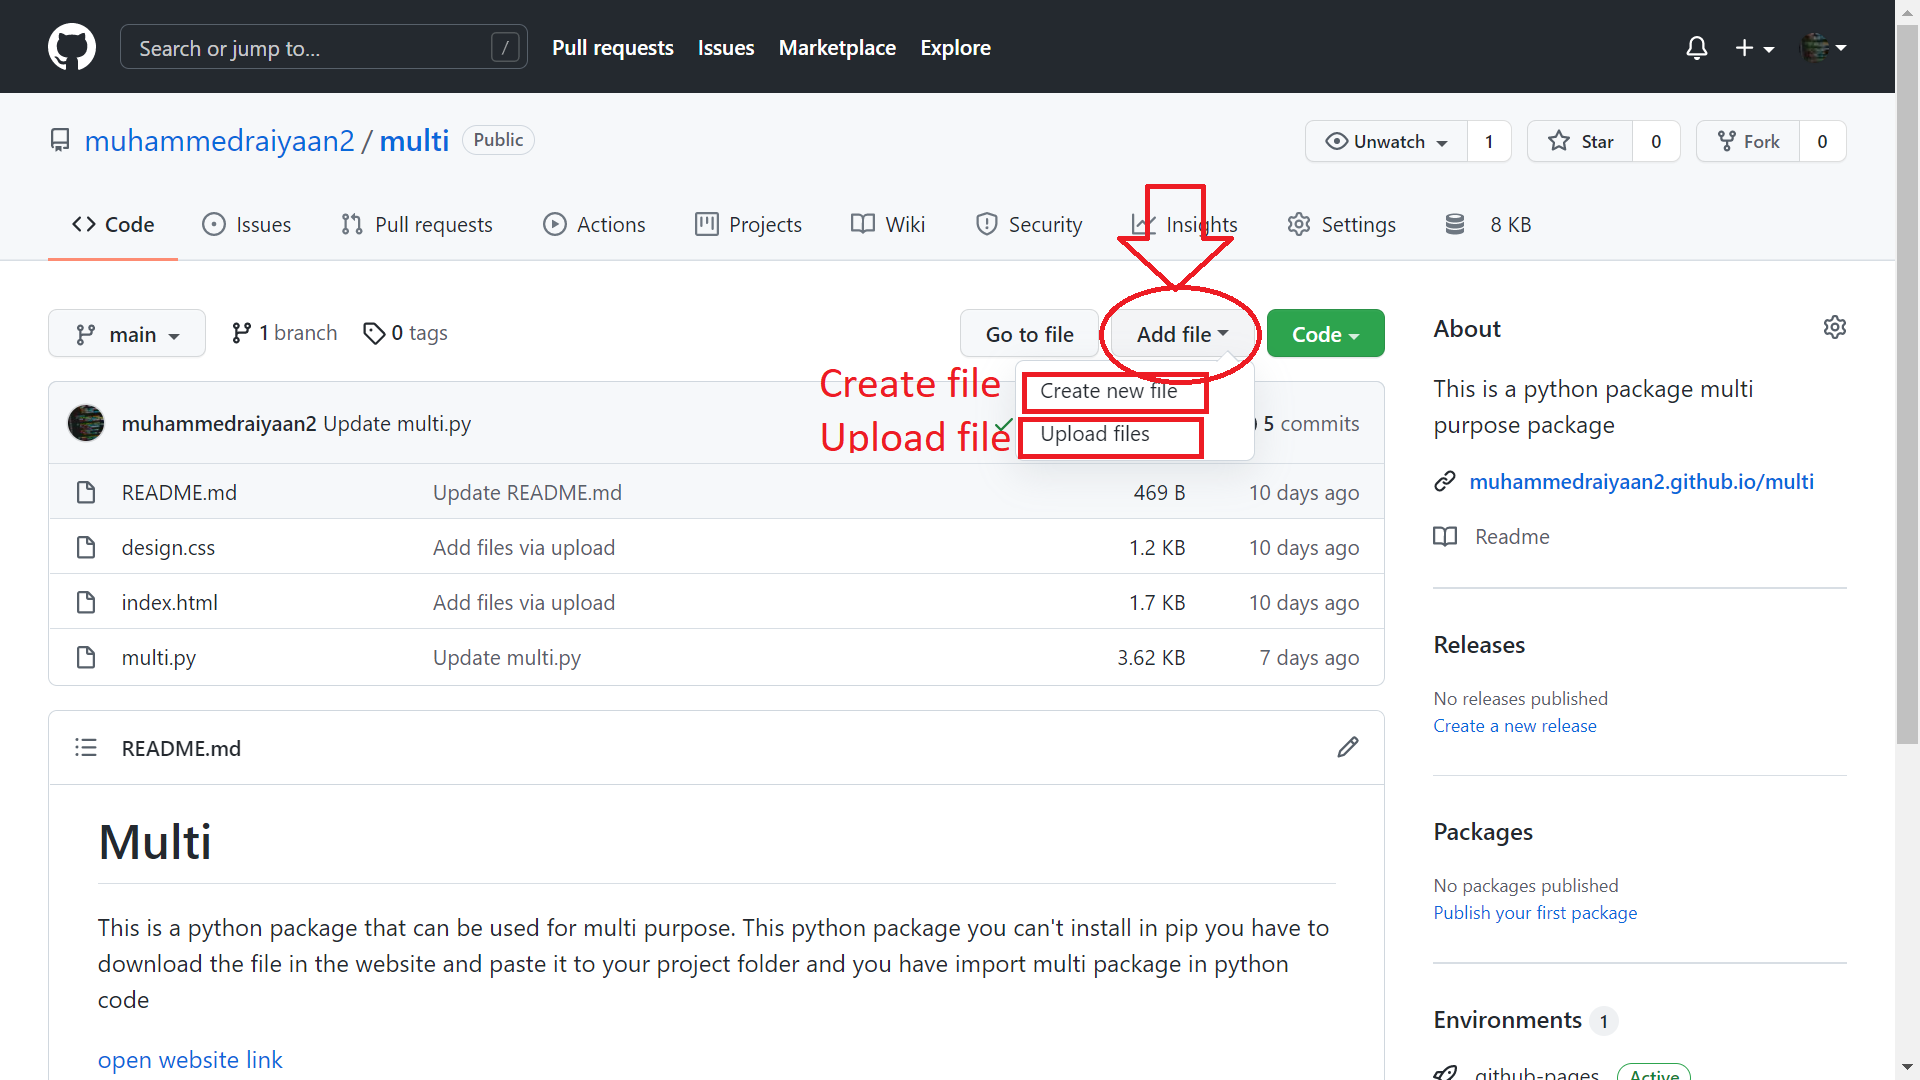Screen dimensions: 1920x1080
Task: Click the link icon beside website URL
Action: point(1444,482)
